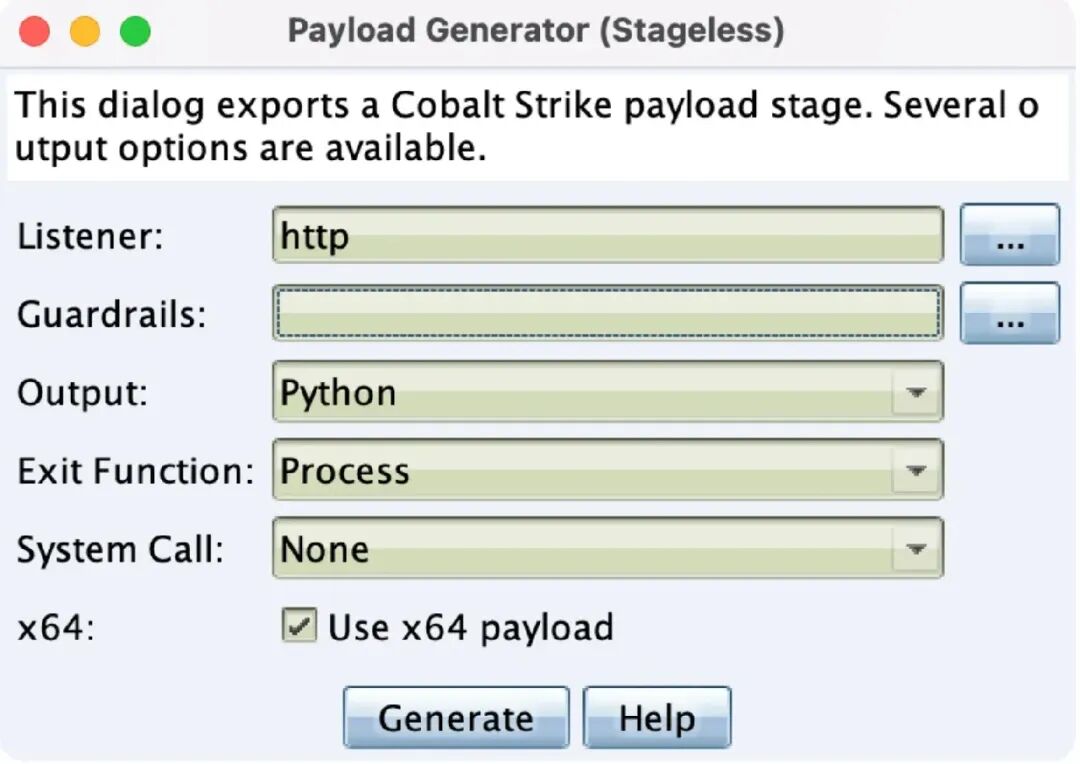Open the System Call combo showing None
The width and height of the screenshot is (1080, 764).
click(580, 549)
